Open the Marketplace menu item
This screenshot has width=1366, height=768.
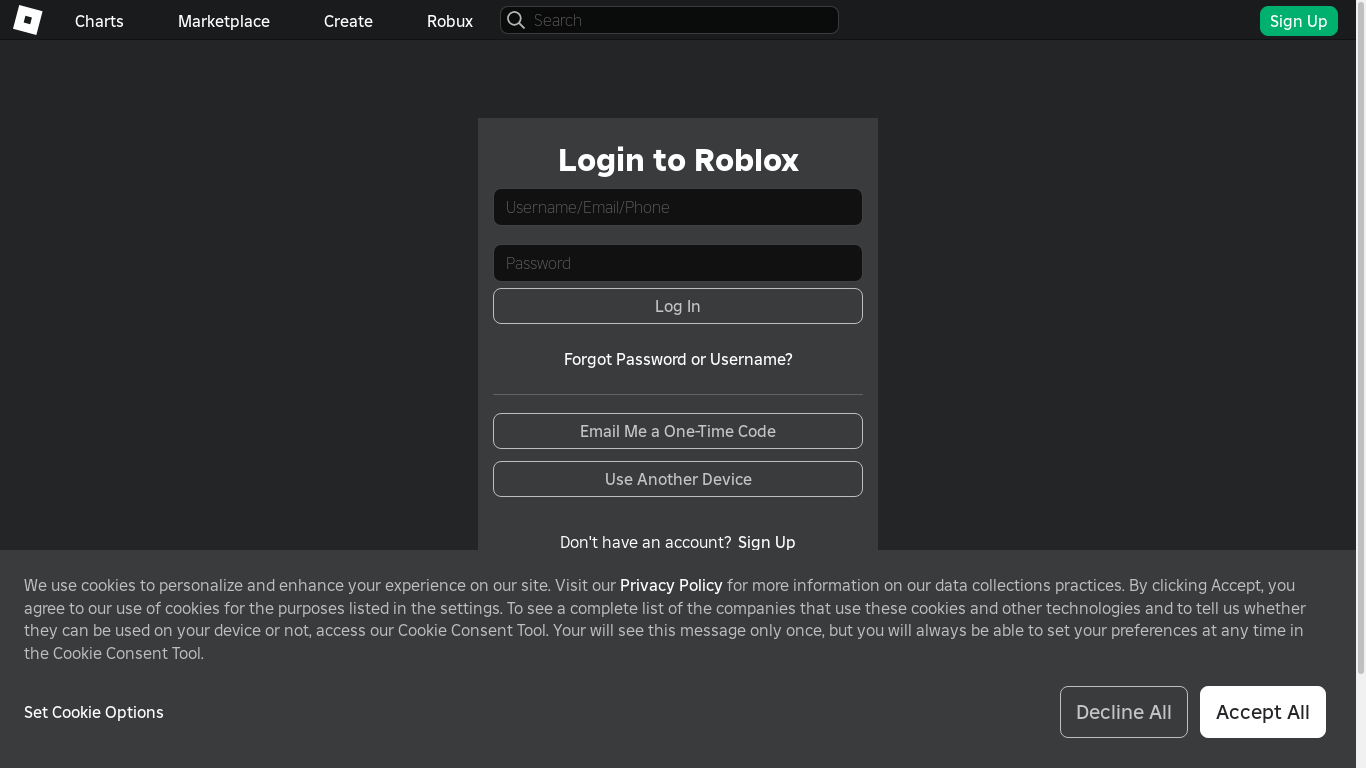coord(224,21)
